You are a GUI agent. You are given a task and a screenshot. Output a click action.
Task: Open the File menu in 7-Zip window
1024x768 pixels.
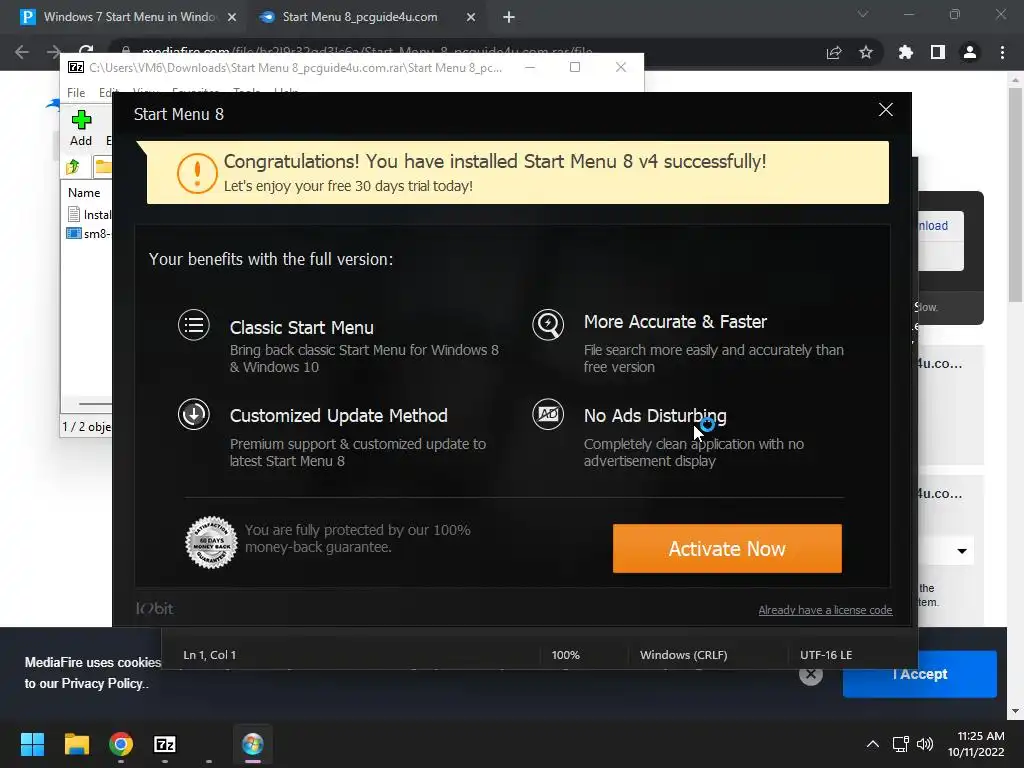(76, 93)
